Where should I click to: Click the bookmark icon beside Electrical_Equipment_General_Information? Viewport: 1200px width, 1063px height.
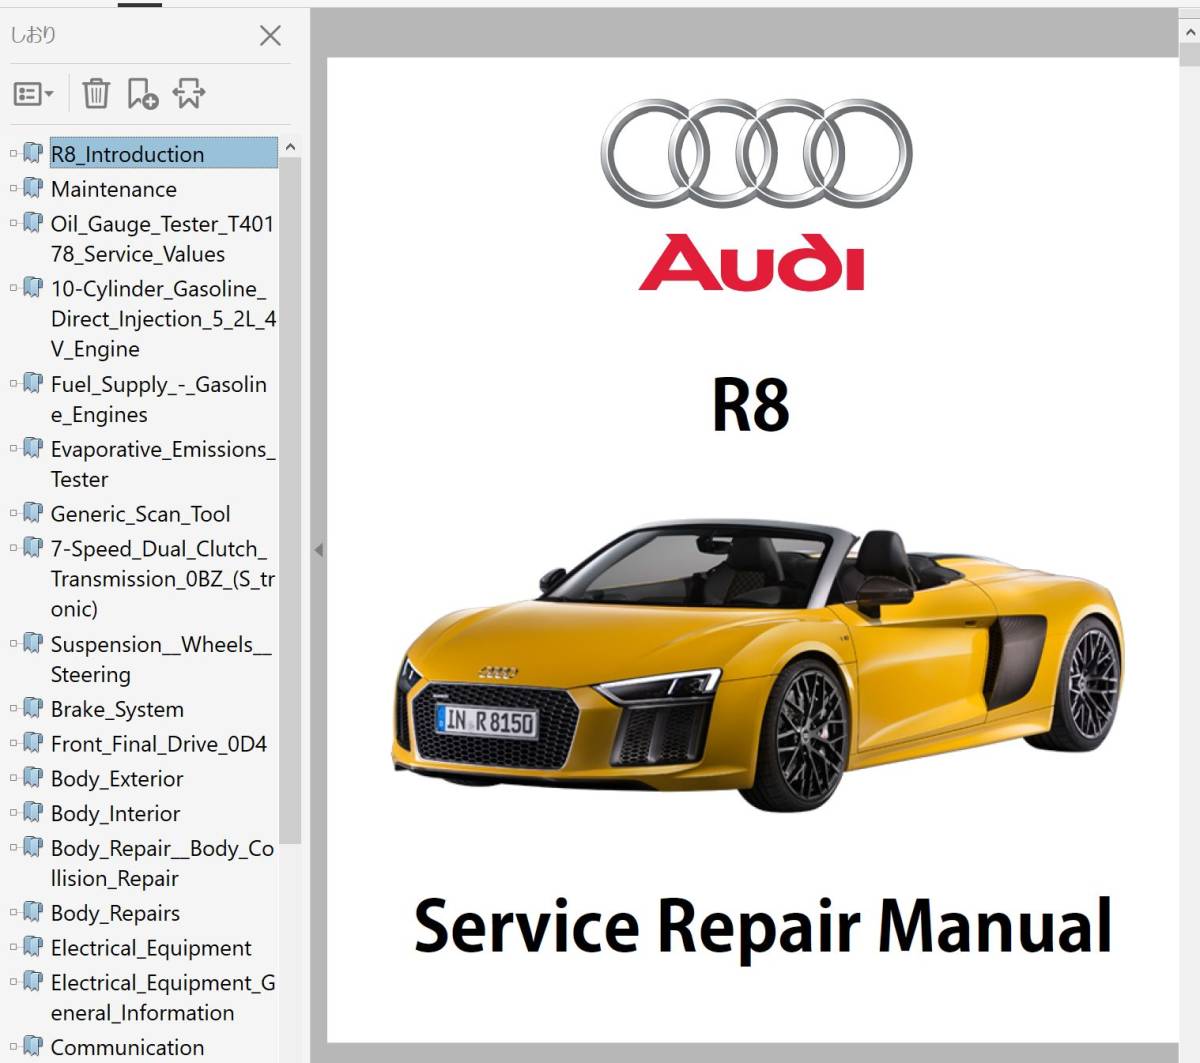[x=33, y=982]
